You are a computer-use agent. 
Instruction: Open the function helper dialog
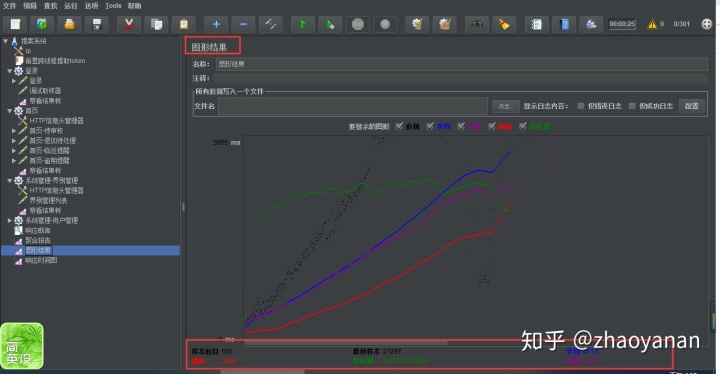536,24
